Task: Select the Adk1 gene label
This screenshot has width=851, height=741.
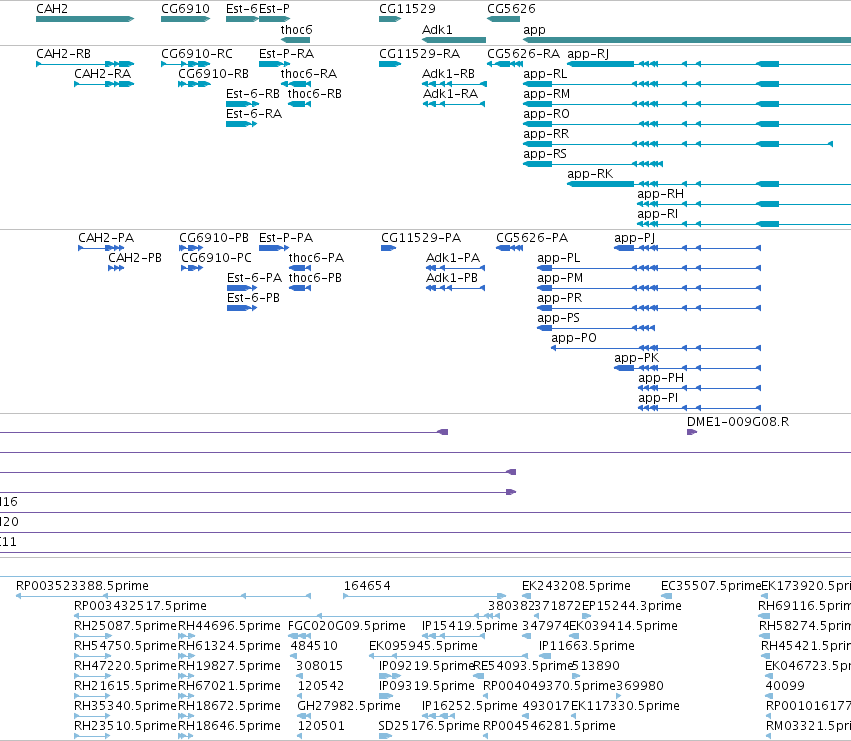Action: (437, 29)
